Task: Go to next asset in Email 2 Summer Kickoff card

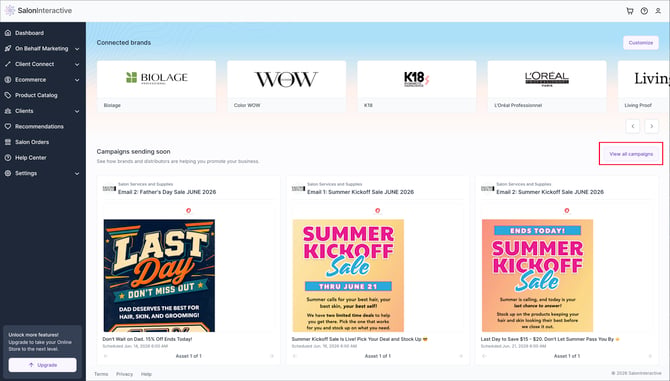Action: [650, 356]
